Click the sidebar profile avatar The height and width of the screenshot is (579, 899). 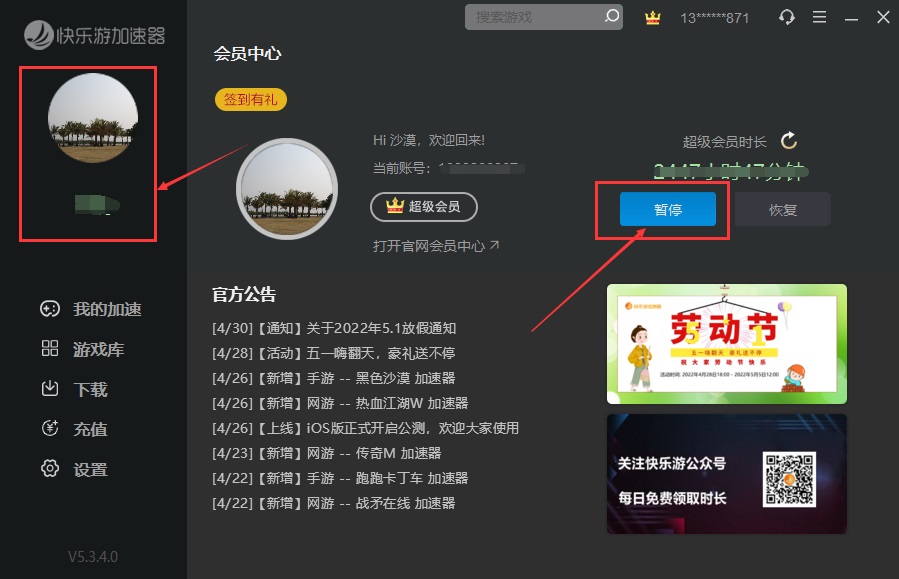click(93, 118)
